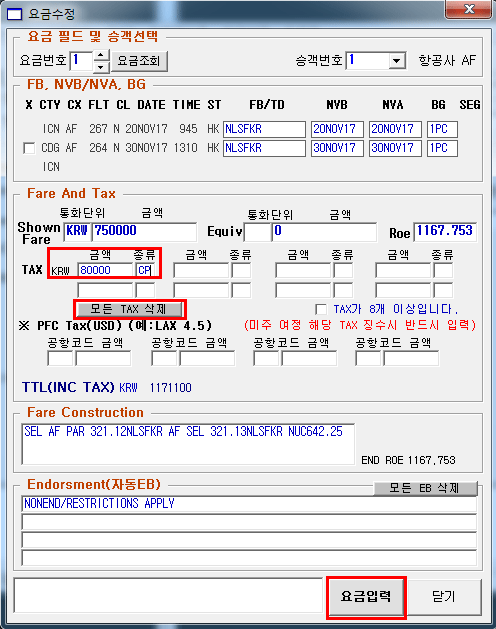Click the 모든 EB 삭제 button
The width and height of the screenshot is (496, 629).
(x=425, y=488)
